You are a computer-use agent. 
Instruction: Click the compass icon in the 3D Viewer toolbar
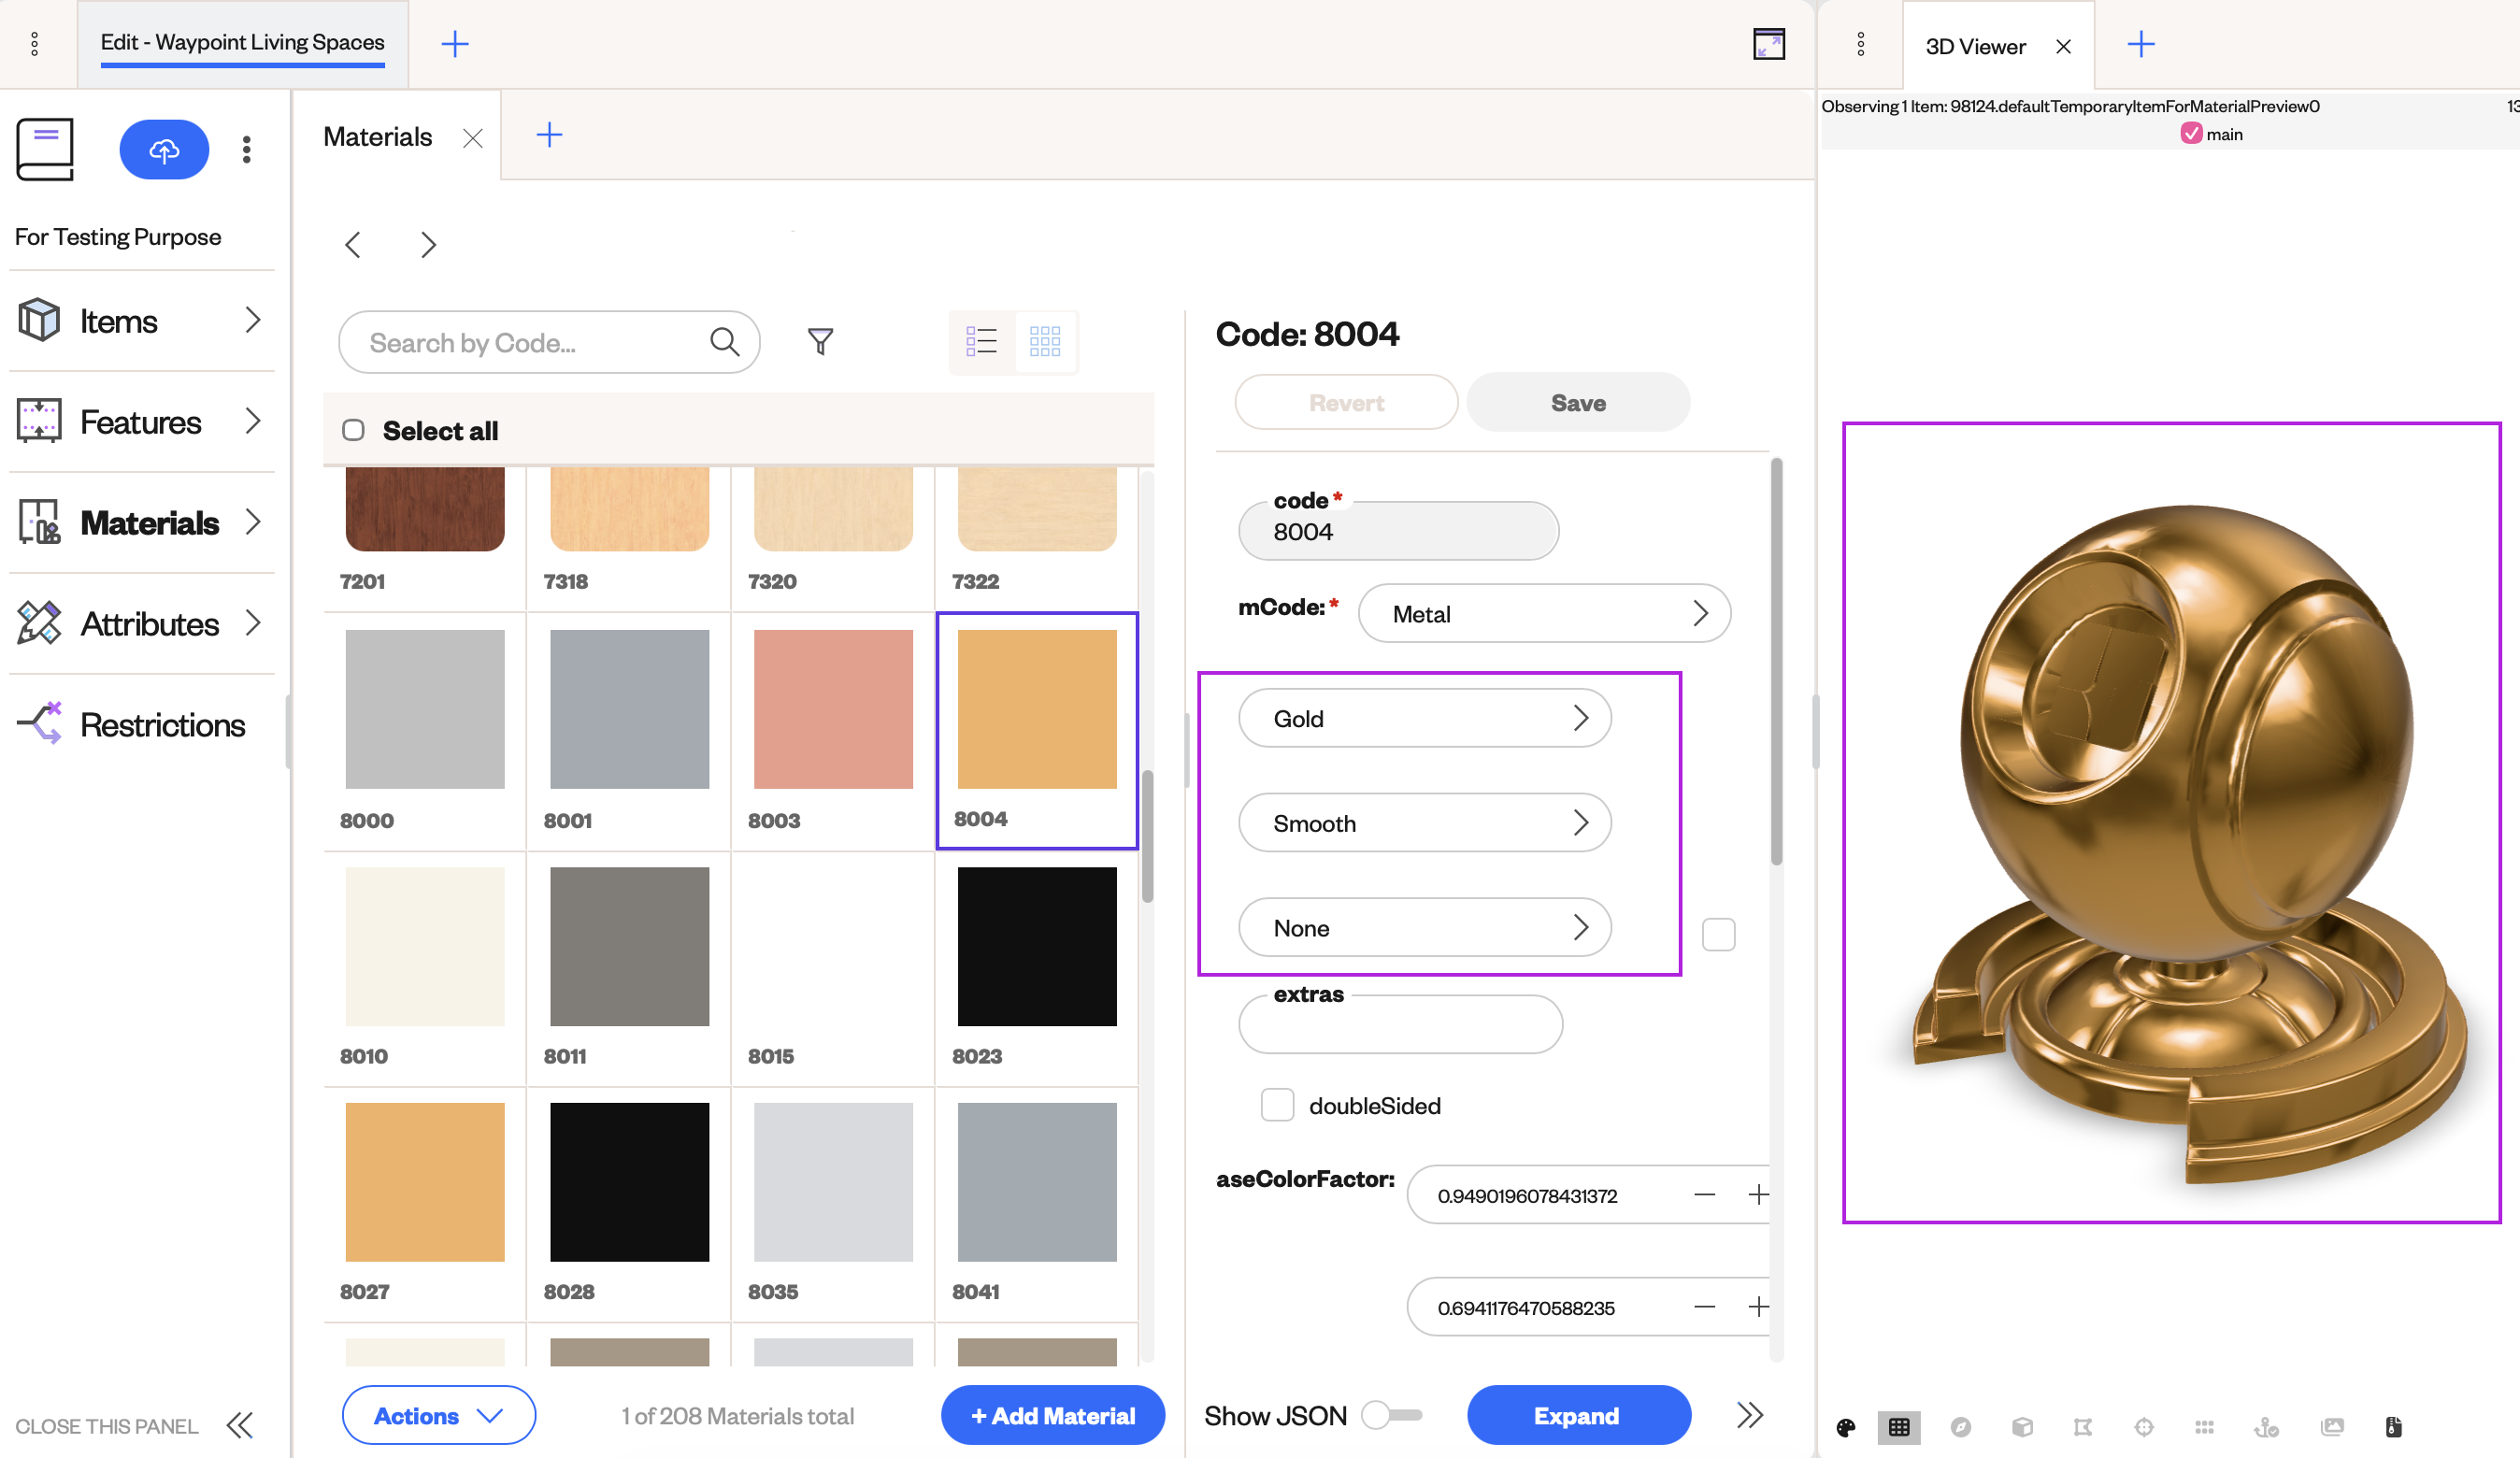point(1960,1427)
